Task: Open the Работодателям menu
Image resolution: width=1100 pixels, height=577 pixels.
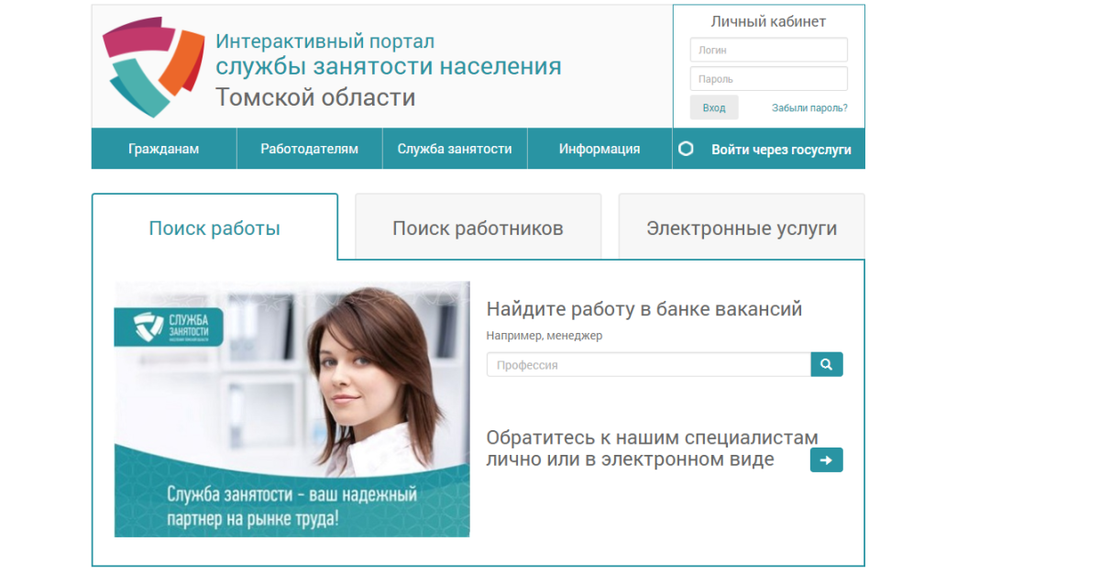Action: tap(309, 148)
